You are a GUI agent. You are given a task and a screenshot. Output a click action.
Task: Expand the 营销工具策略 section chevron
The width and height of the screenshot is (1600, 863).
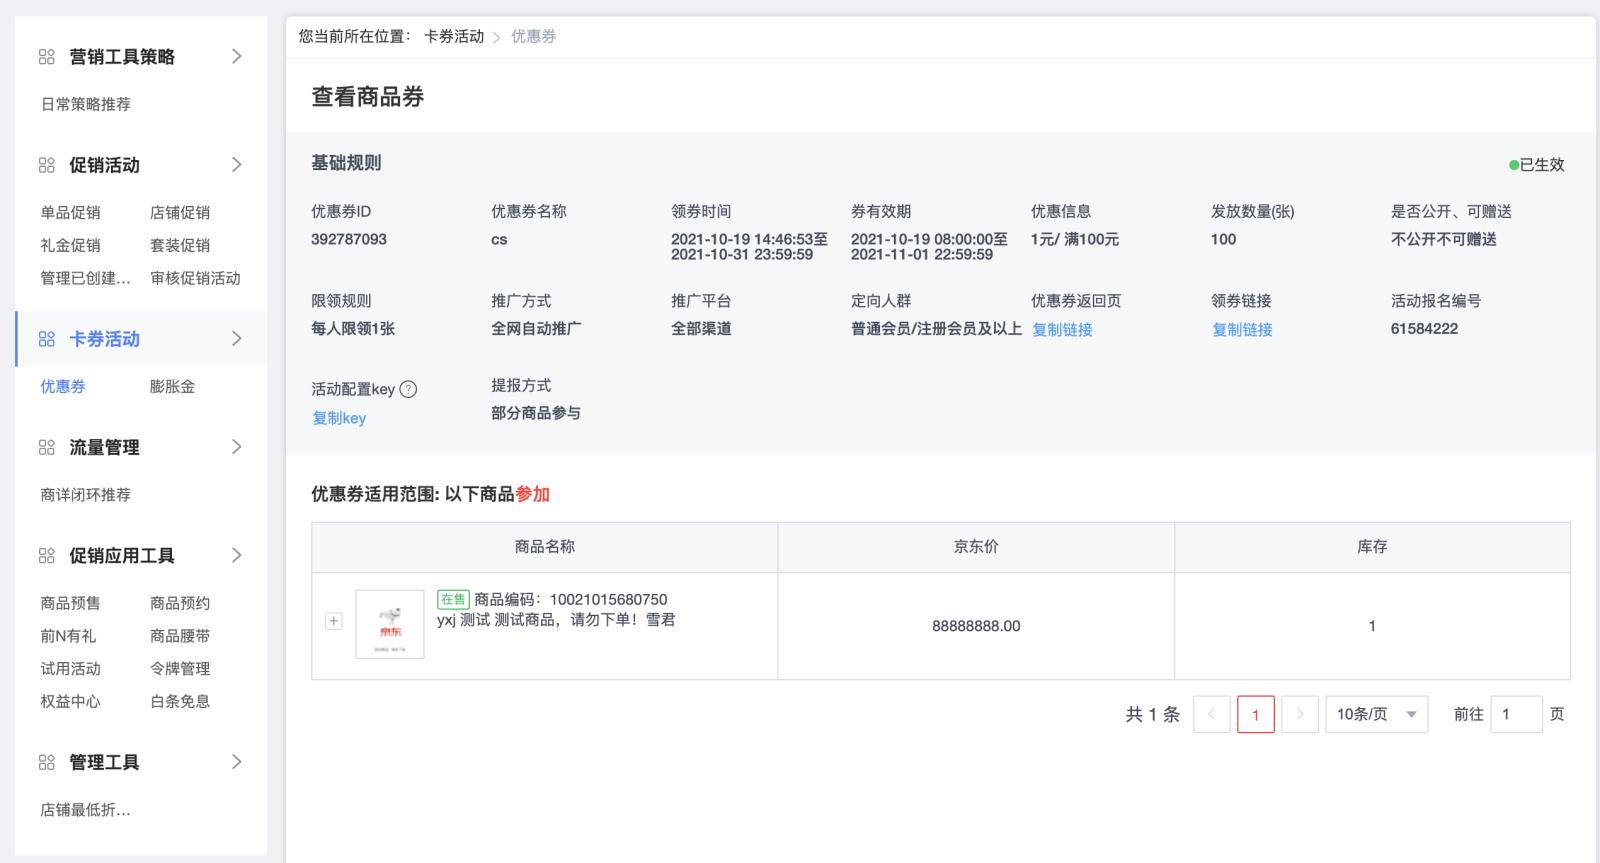pos(237,56)
